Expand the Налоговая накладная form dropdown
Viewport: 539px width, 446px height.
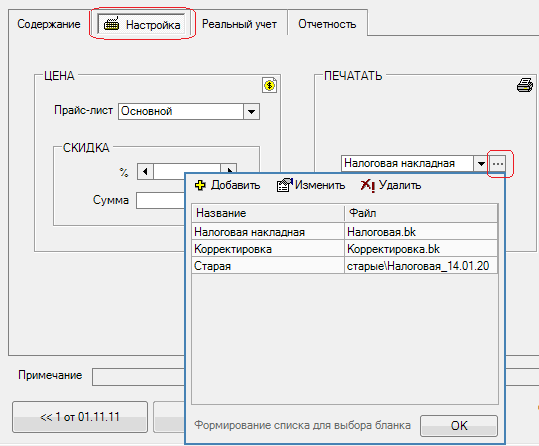tap(481, 164)
